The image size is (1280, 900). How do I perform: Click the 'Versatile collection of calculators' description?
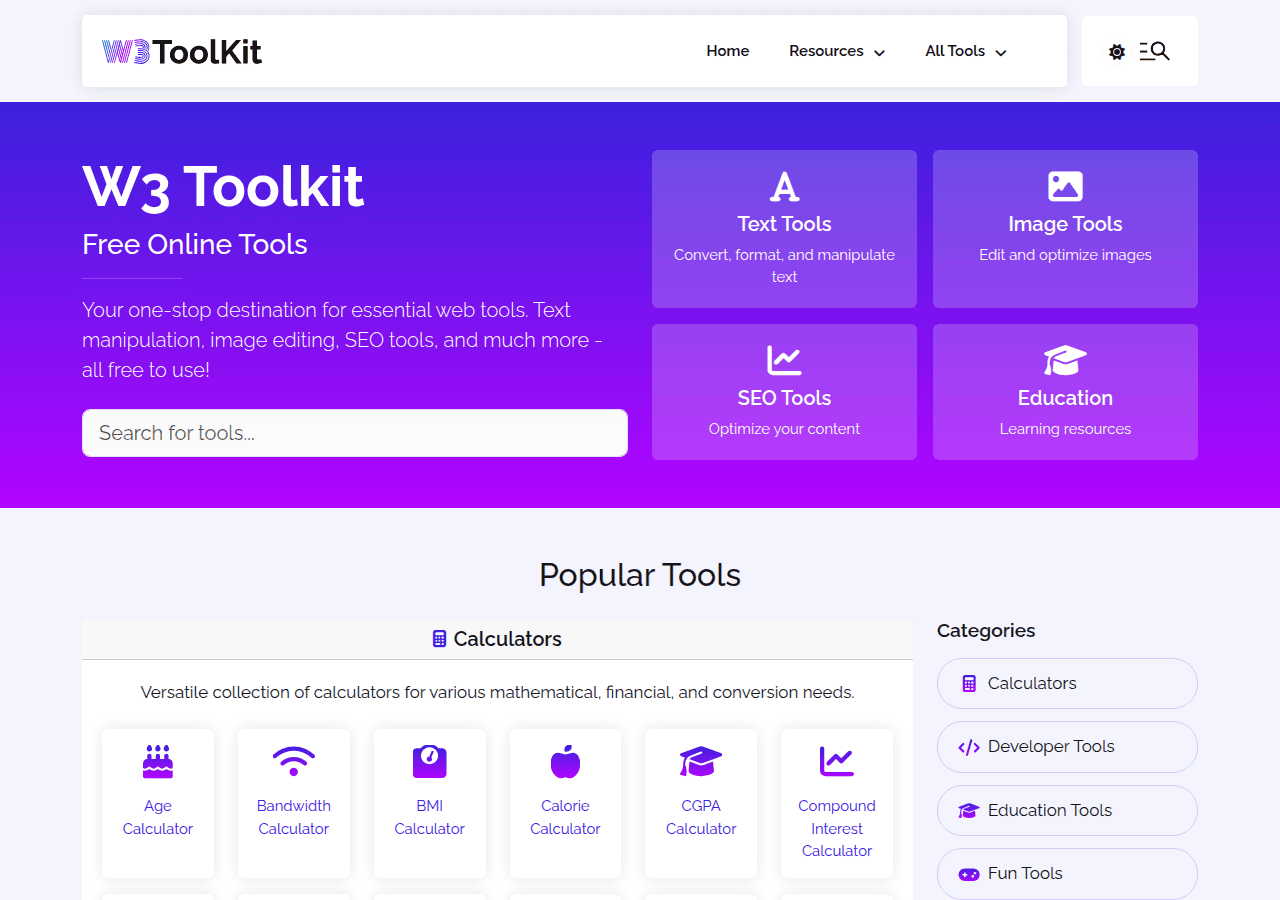pyautogui.click(x=497, y=692)
